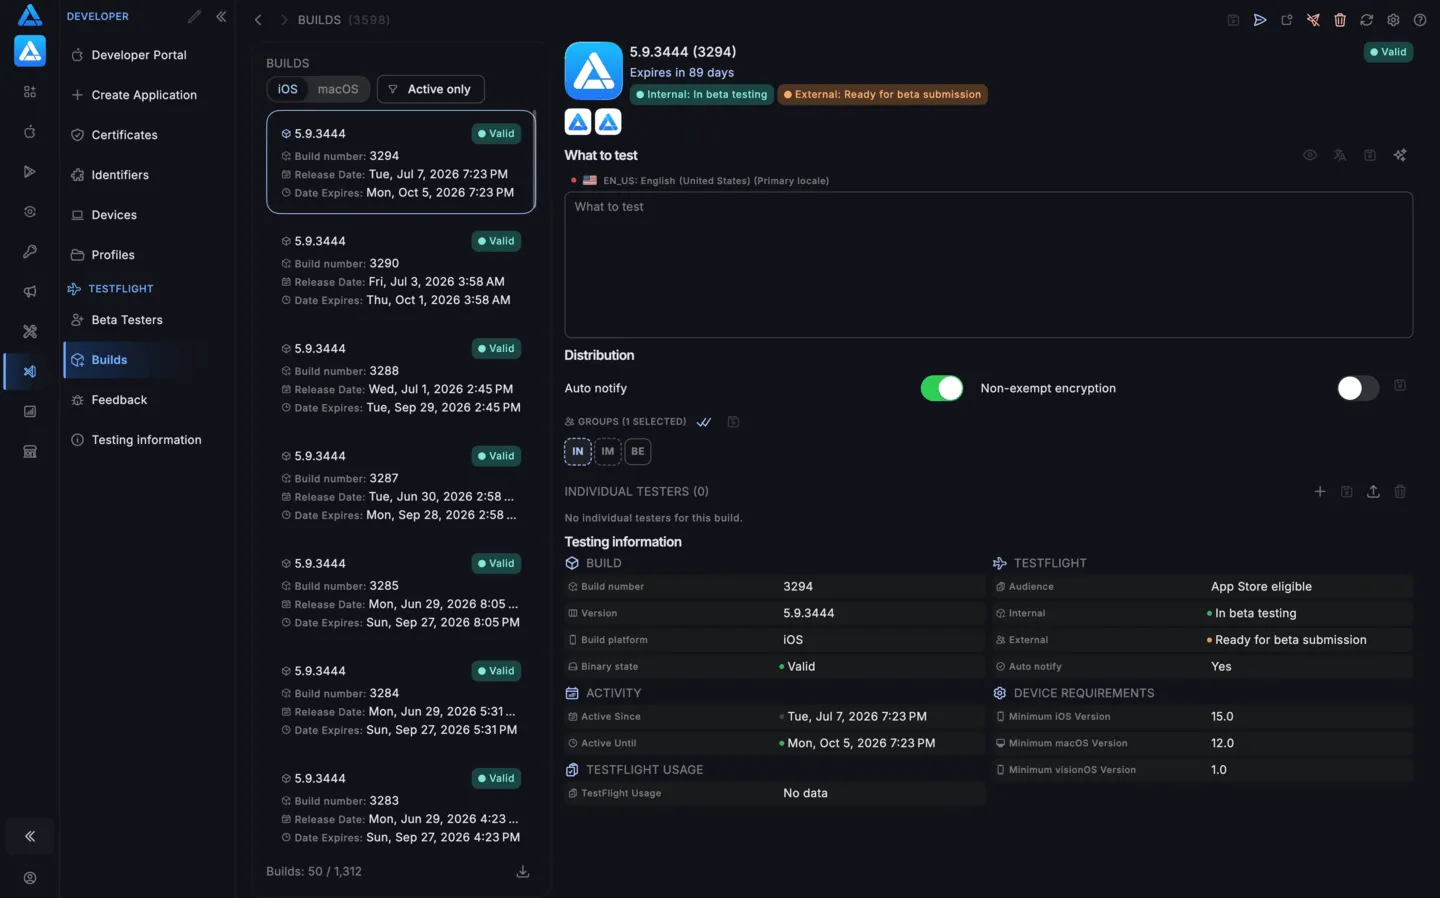The image size is (1440, 898).
Task: Click the Save icon next to Non-exempt encryption
Action: pos(1400,386)
